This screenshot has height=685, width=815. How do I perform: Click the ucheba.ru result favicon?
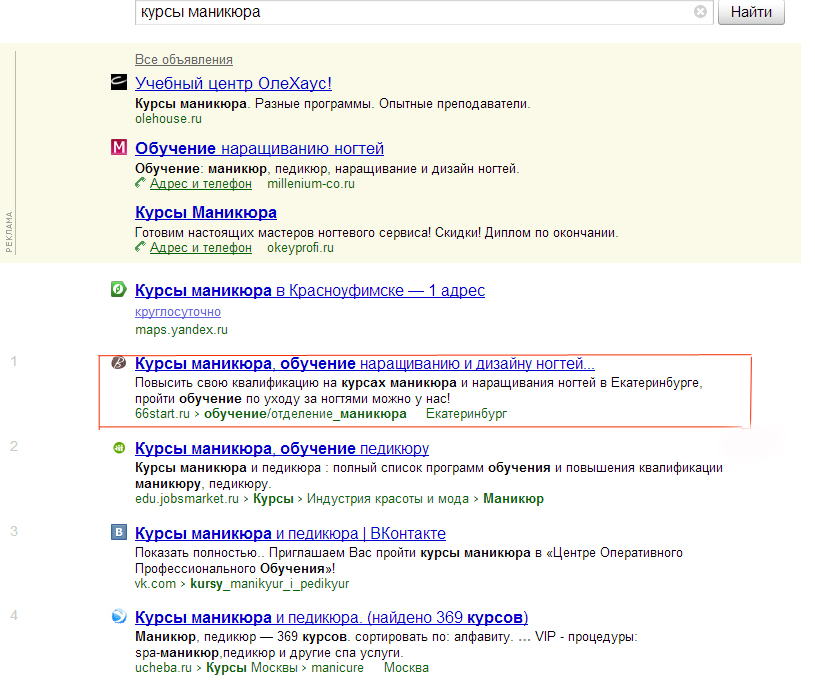pyautogui.click(x=119, y=616)
